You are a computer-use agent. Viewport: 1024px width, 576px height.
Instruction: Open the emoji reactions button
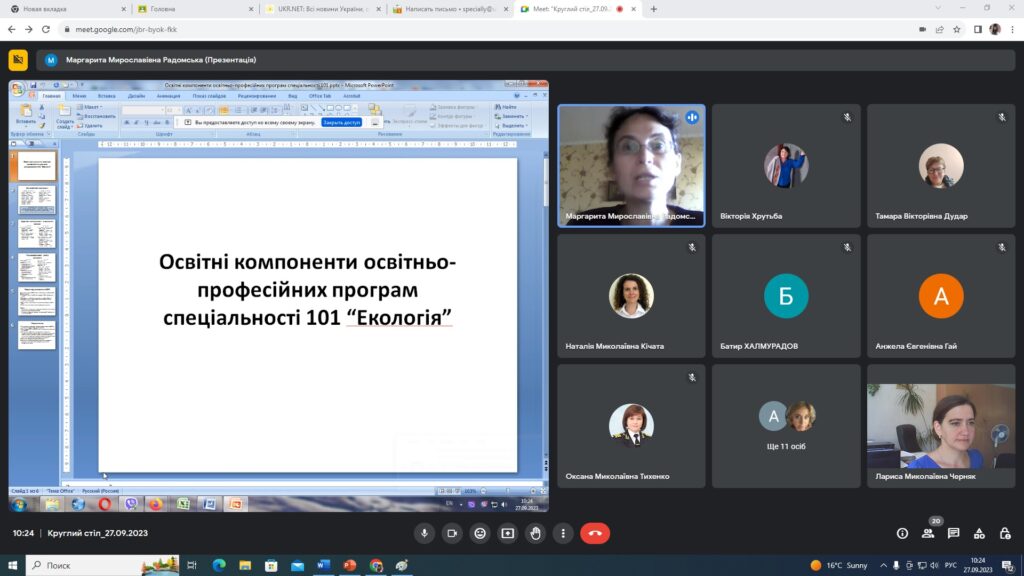480,533
